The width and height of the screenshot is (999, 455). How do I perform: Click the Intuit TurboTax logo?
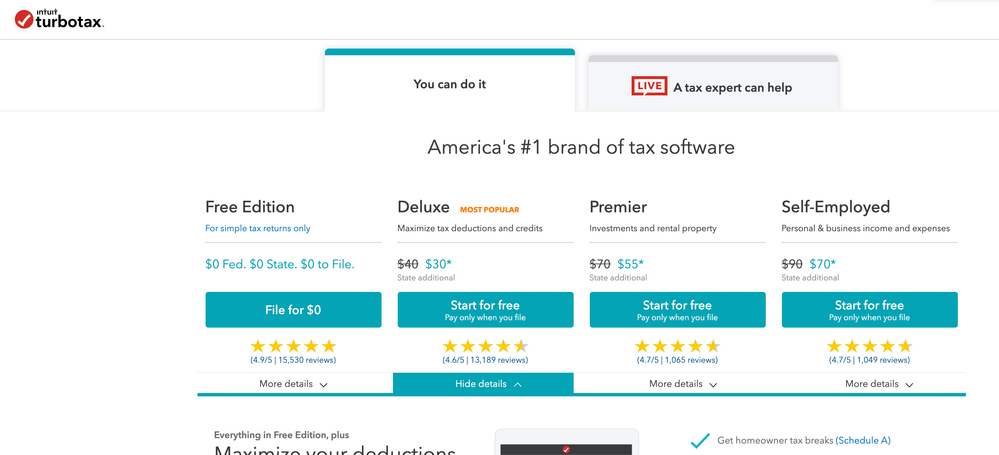[59, 19]
